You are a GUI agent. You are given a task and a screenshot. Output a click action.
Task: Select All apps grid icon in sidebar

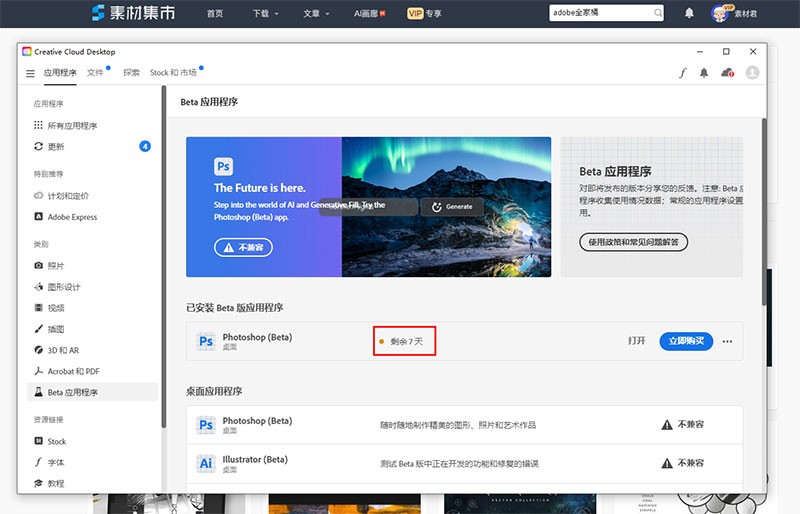(x=38, y=125)
